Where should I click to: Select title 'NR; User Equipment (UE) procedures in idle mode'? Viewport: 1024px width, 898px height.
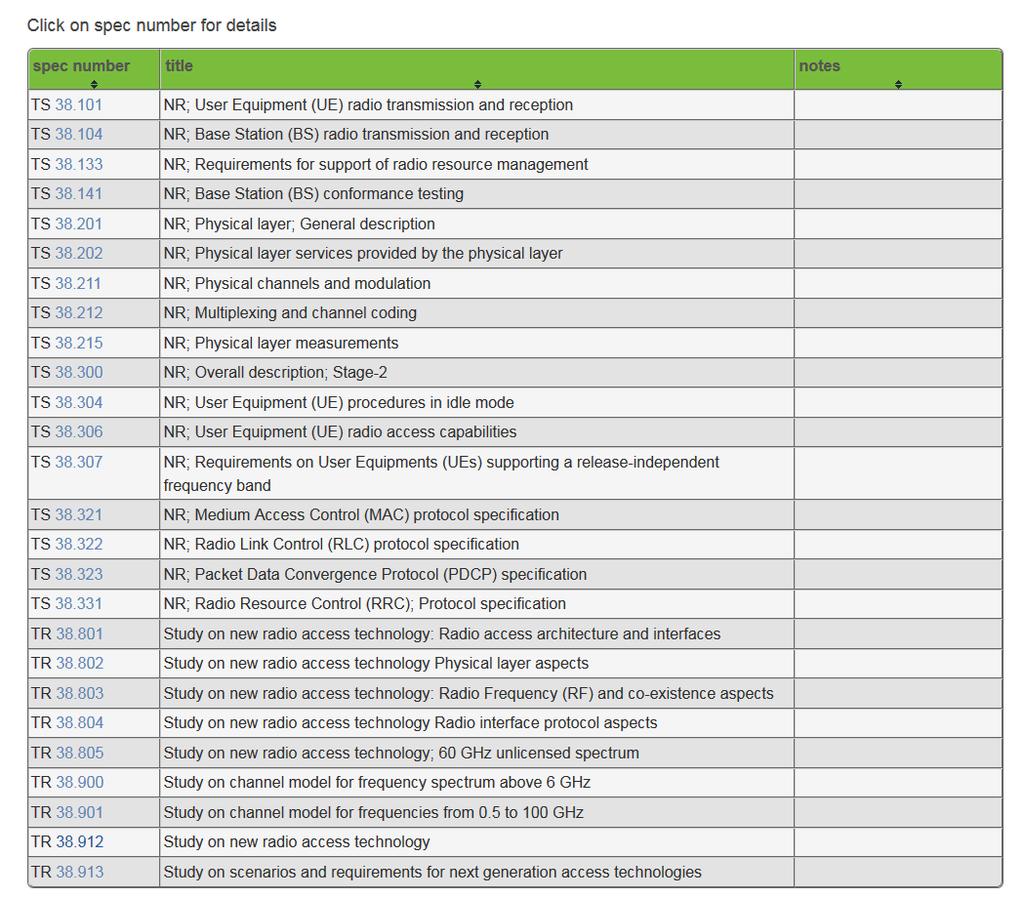point(339,402)
